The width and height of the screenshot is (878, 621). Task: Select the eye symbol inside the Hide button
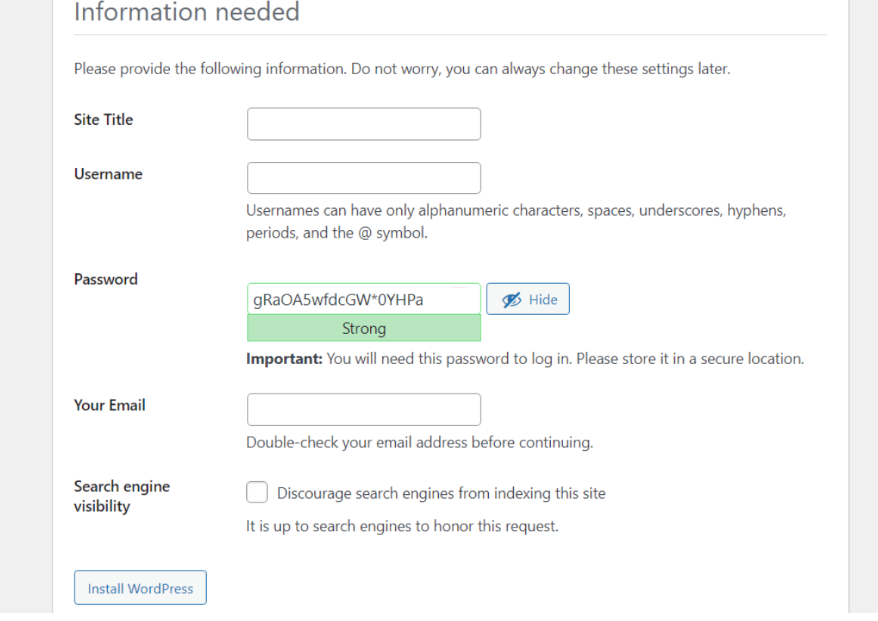[x=512, y=299]
